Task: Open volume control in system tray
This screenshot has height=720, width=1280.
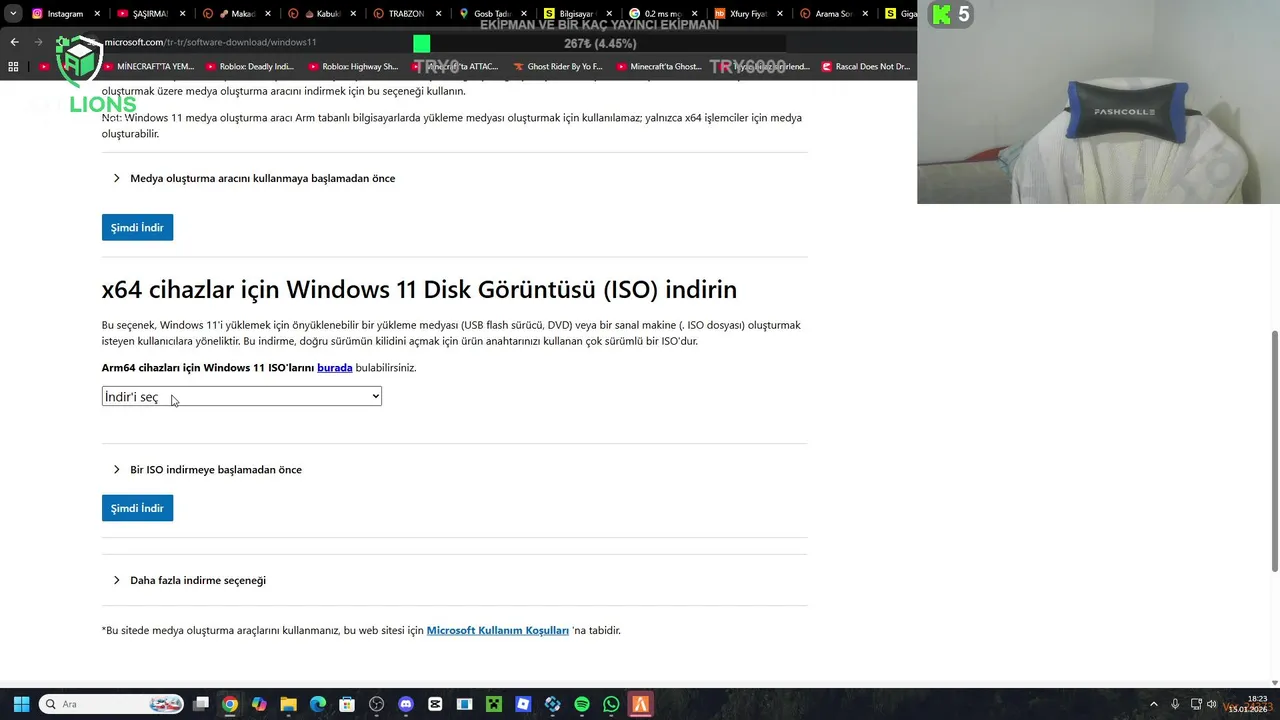Action: pyautogui.click(x=1212, y=704)
